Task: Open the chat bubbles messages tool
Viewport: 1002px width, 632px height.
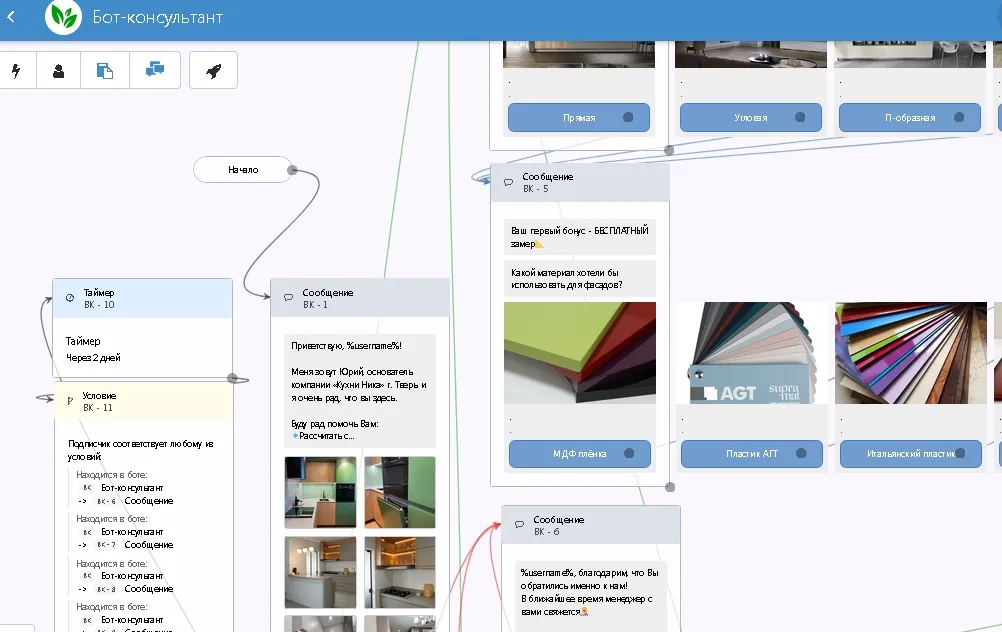Action: coord(155,71)
